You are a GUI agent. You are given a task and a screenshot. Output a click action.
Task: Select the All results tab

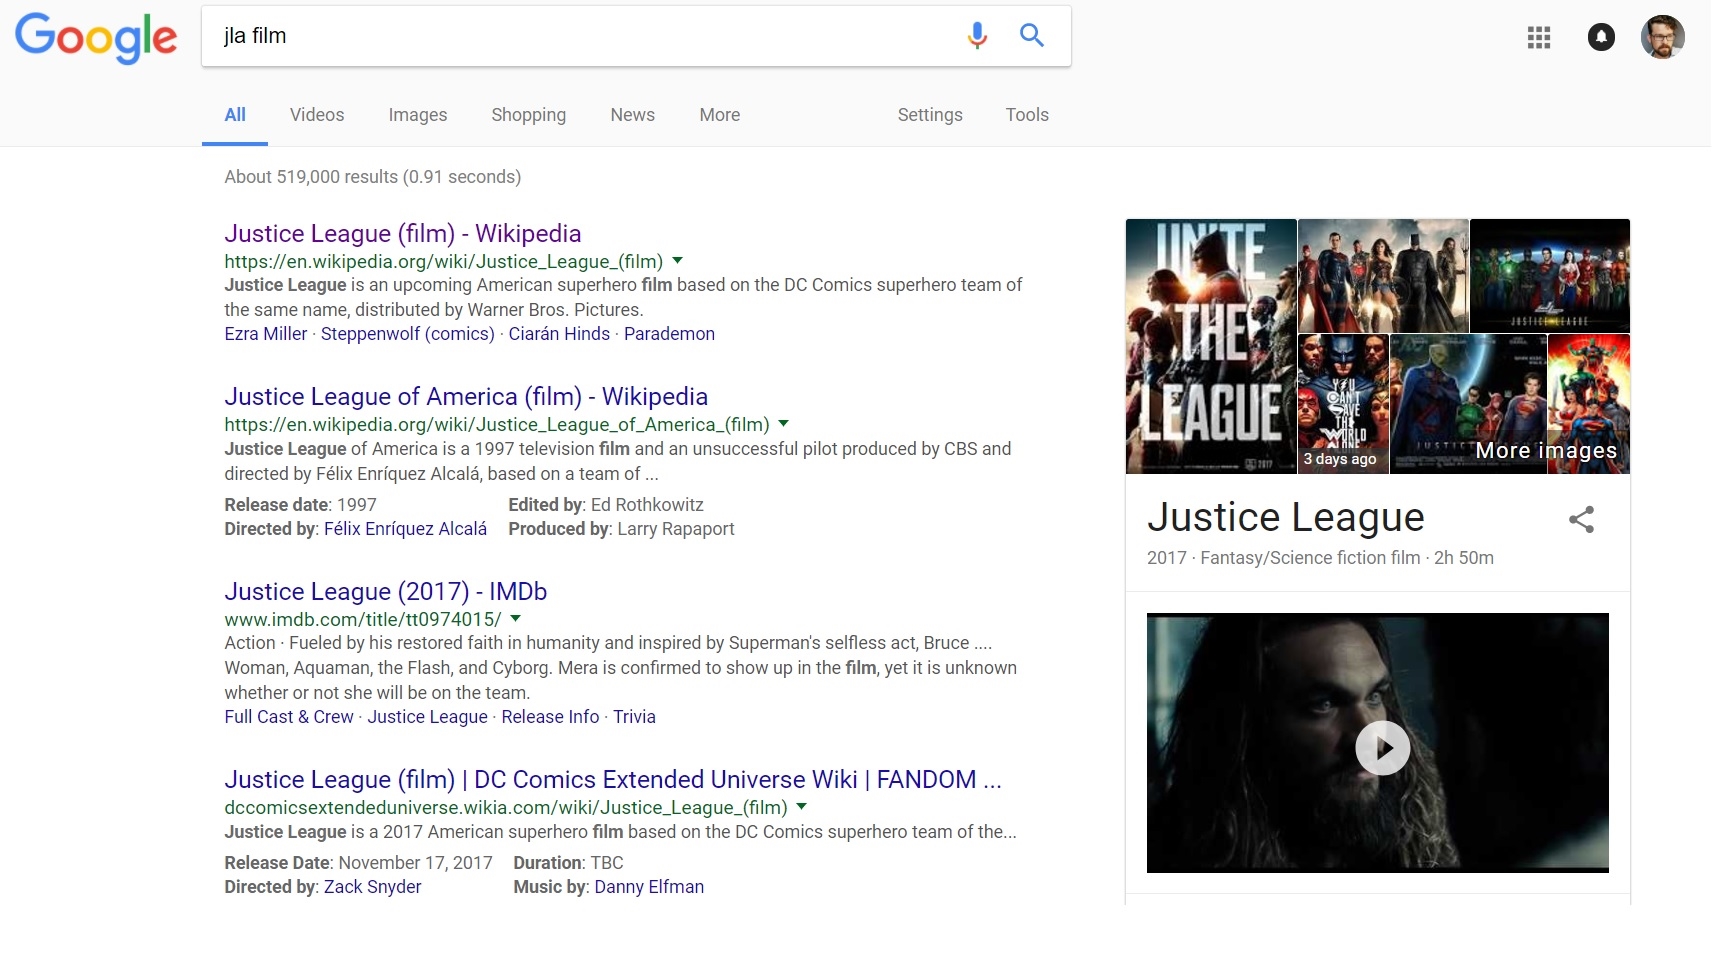point(235,115)
